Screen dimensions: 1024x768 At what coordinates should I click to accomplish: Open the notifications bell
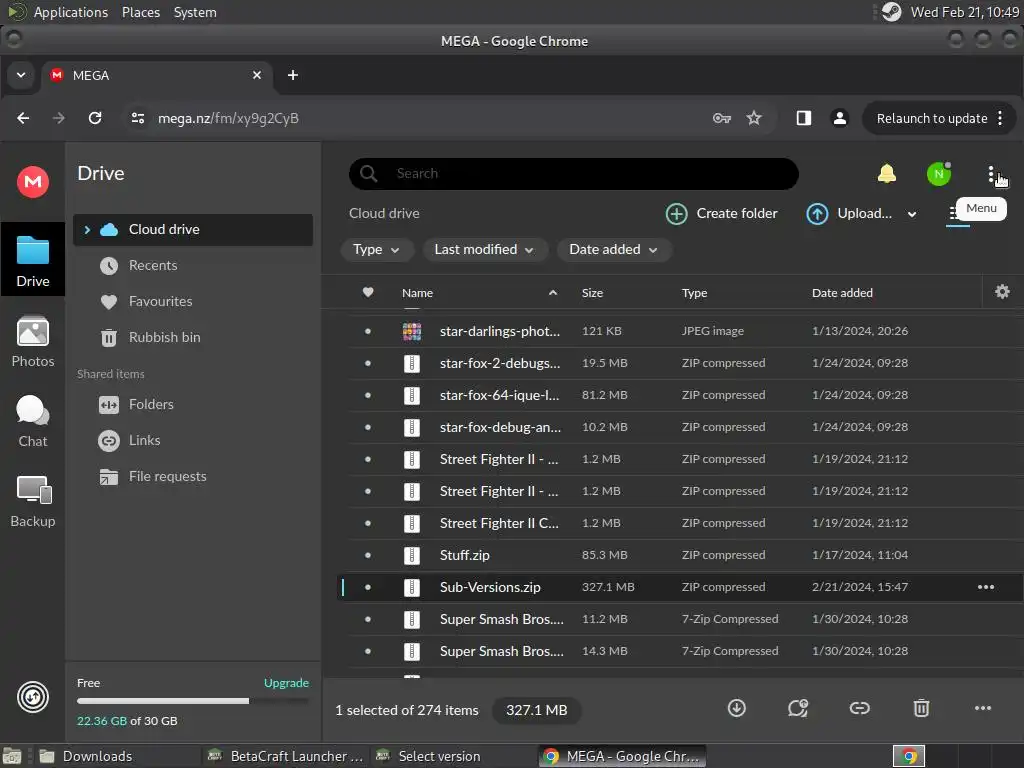click(x=886, y=174)
